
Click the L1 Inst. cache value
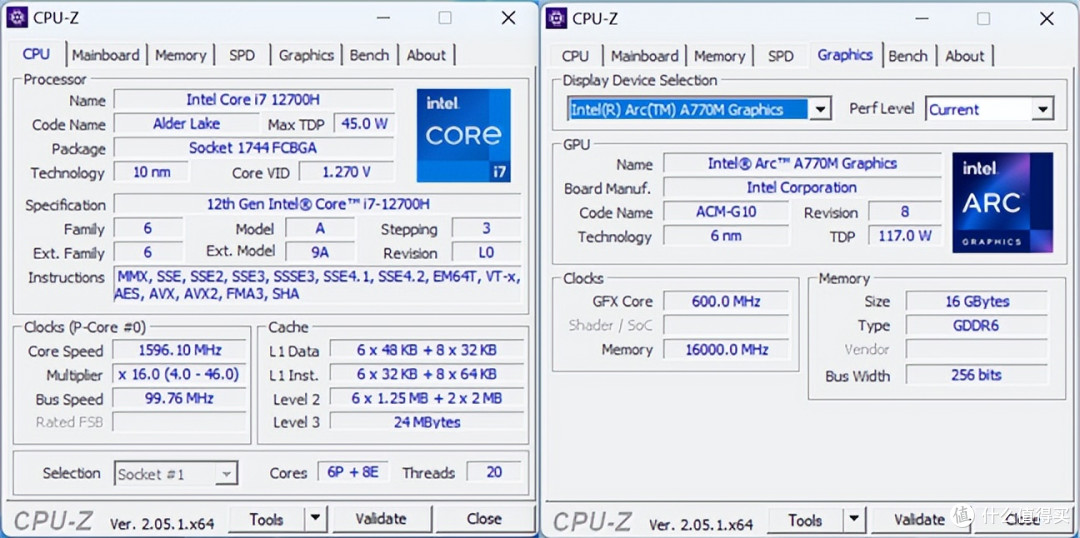[426, 374]
